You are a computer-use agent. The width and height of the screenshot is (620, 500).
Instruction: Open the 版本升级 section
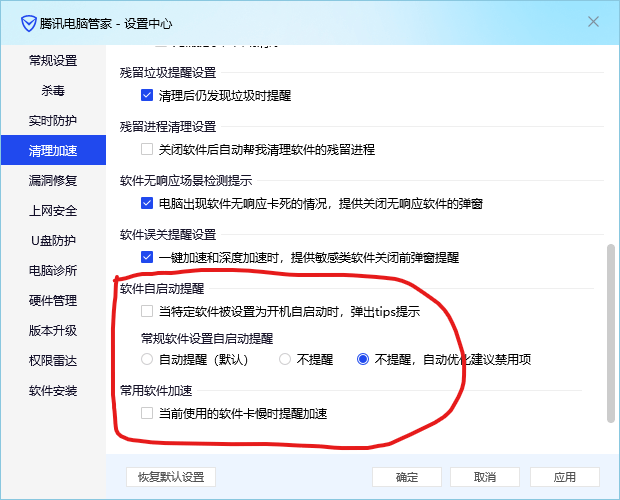tap(53, 330)
